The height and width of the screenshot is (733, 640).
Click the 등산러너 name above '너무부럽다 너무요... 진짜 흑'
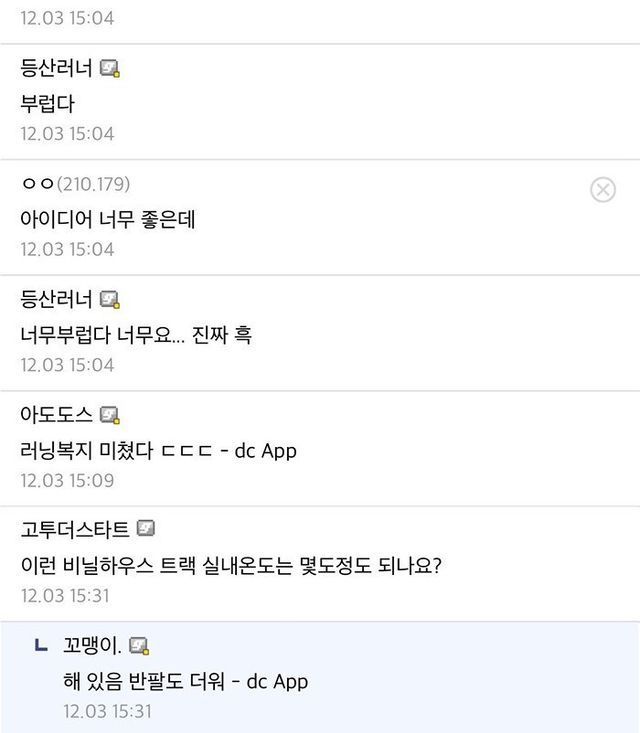[x=56, y=300]
